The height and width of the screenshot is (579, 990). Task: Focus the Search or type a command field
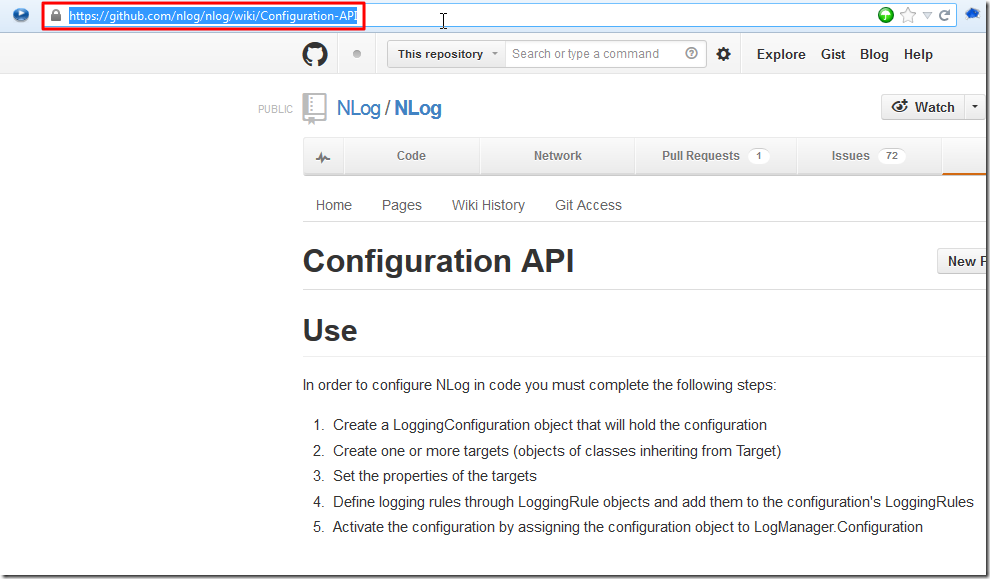point(593,54)
